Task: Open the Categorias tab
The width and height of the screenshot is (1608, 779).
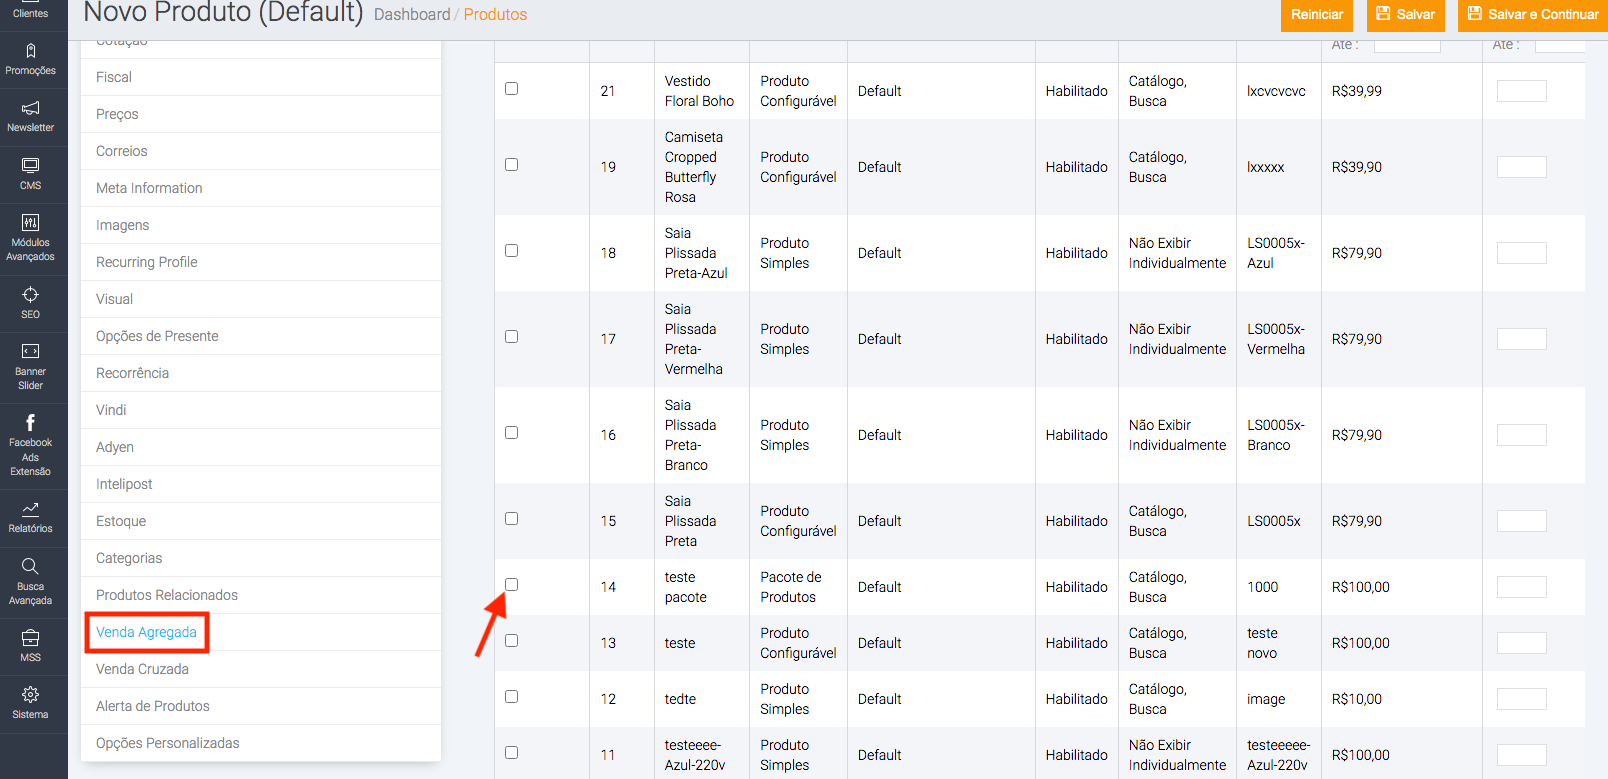Action: [x=261, y=558]
